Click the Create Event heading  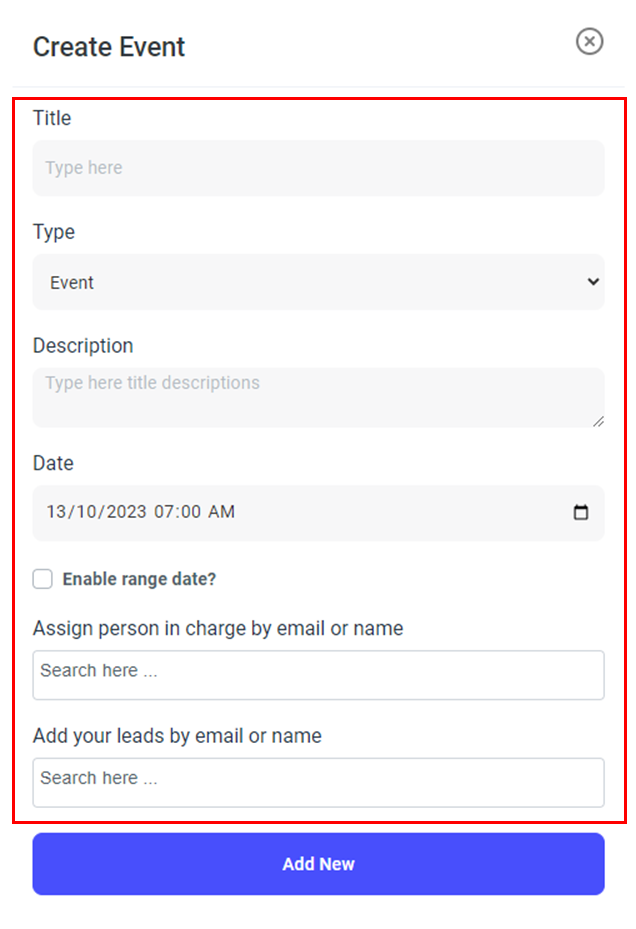pyautogui.click(x=109, y=47)
